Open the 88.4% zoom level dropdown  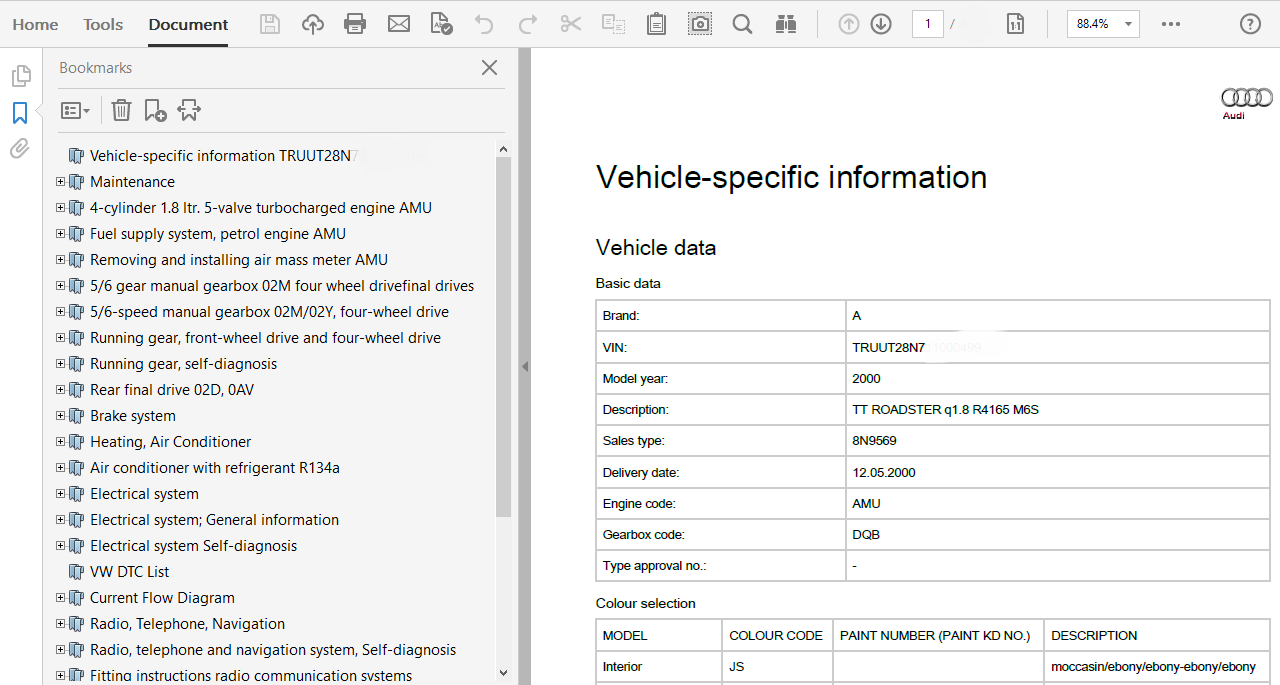click(1128, 24)
